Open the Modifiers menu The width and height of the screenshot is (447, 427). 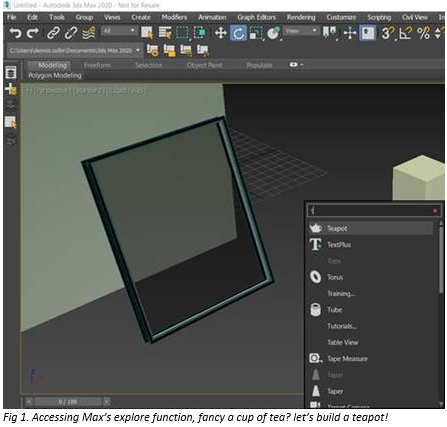click(174, 17)
